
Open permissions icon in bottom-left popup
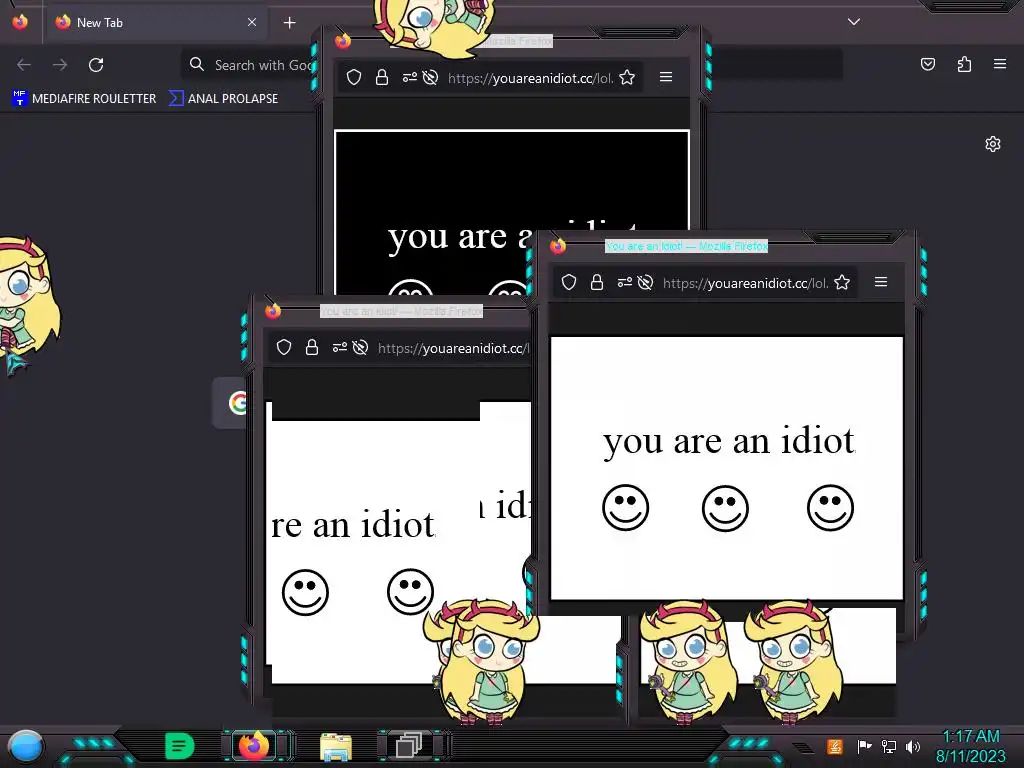click(x=340, y=347)
